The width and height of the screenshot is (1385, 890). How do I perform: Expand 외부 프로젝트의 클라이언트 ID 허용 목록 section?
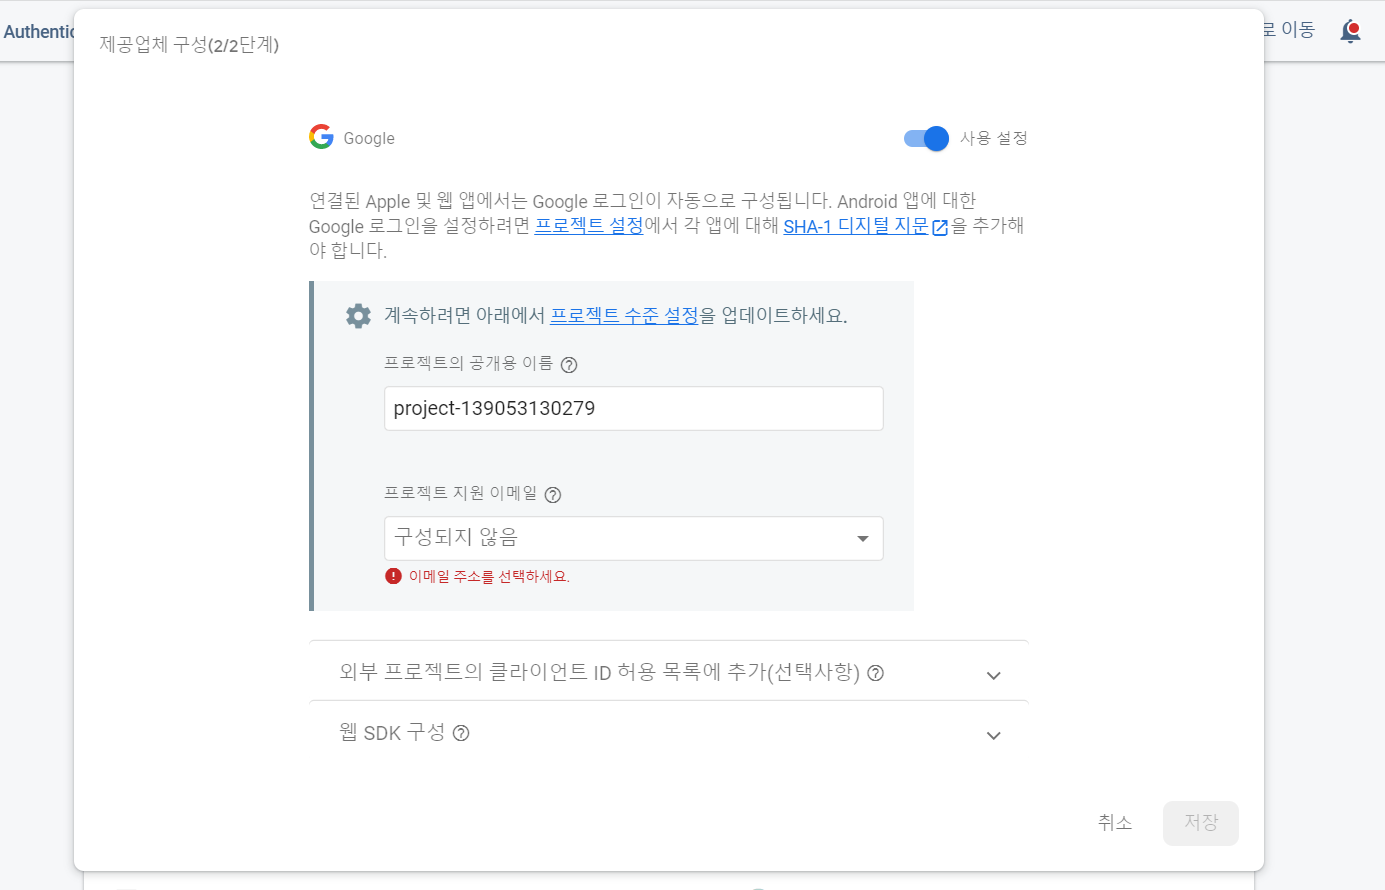pyautogui.click(x=669, y=672)
